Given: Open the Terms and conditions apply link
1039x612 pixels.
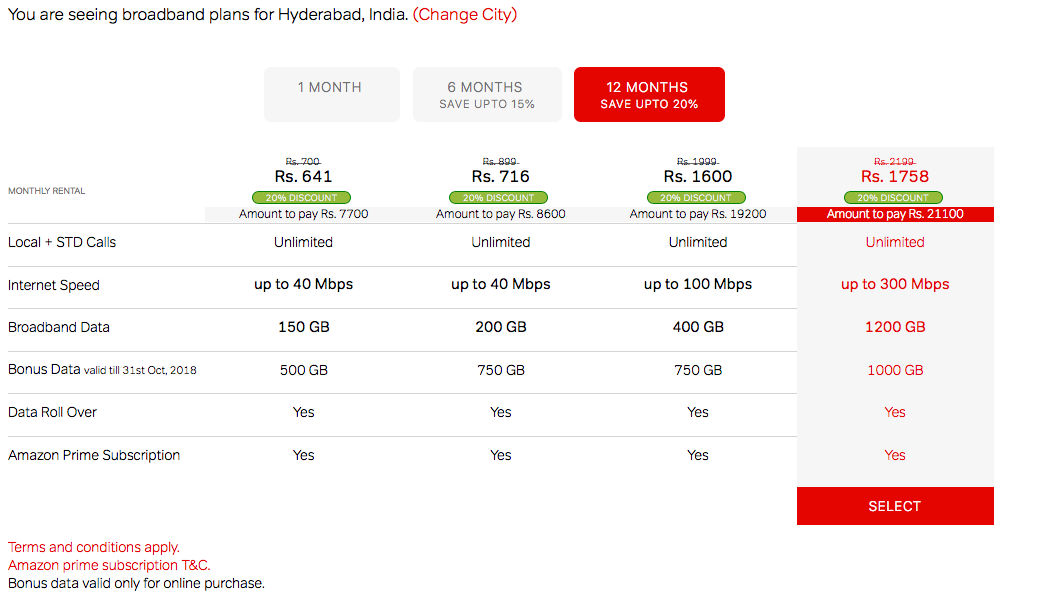Looking at the screenshot, I should [x=93, y=547].
